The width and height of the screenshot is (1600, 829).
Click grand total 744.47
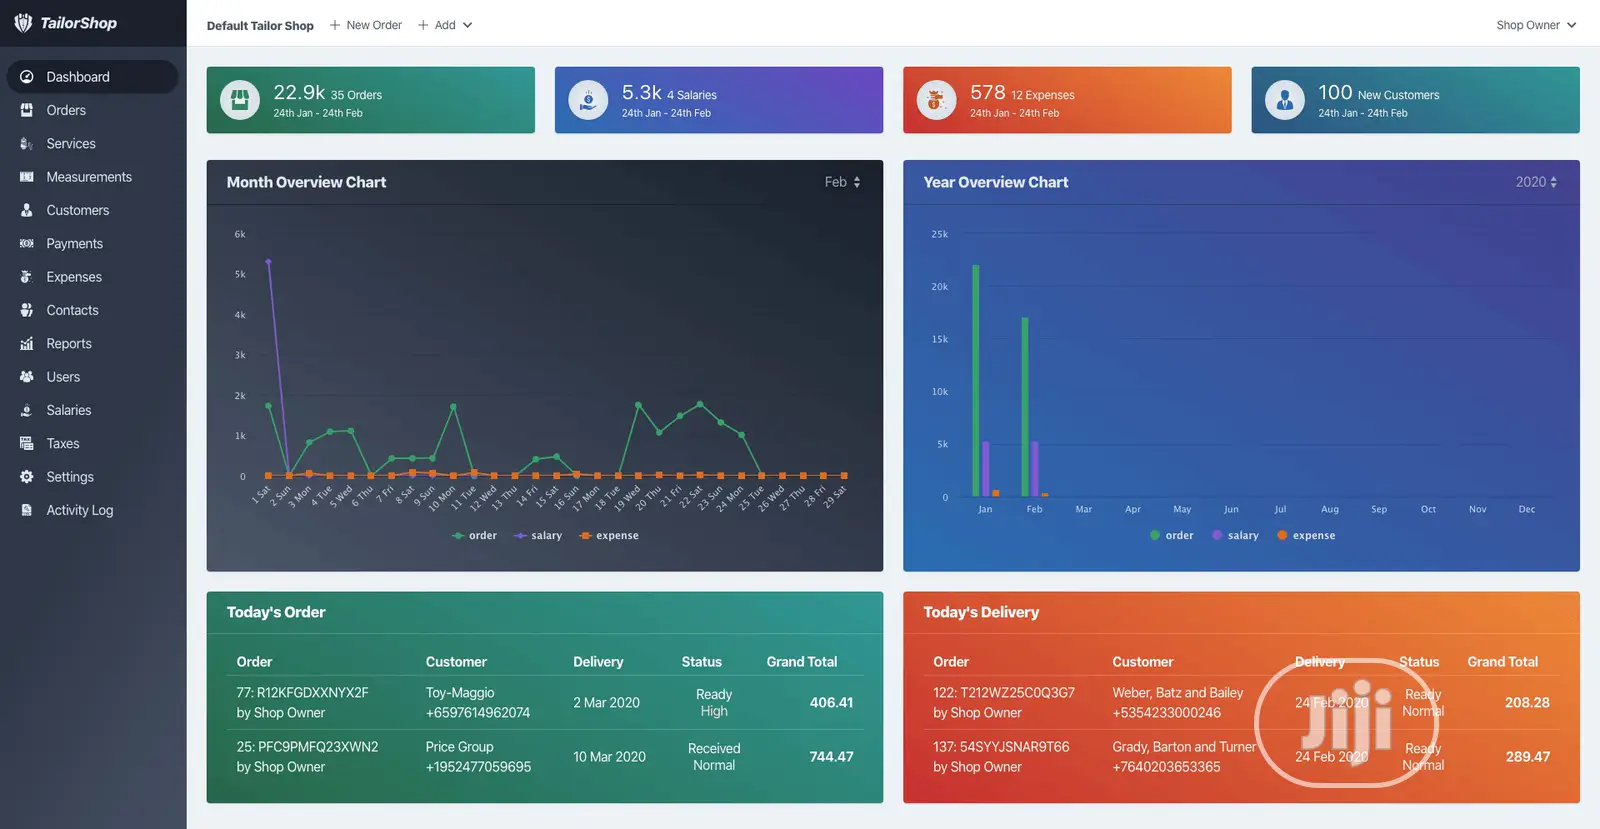click(831, 757)
